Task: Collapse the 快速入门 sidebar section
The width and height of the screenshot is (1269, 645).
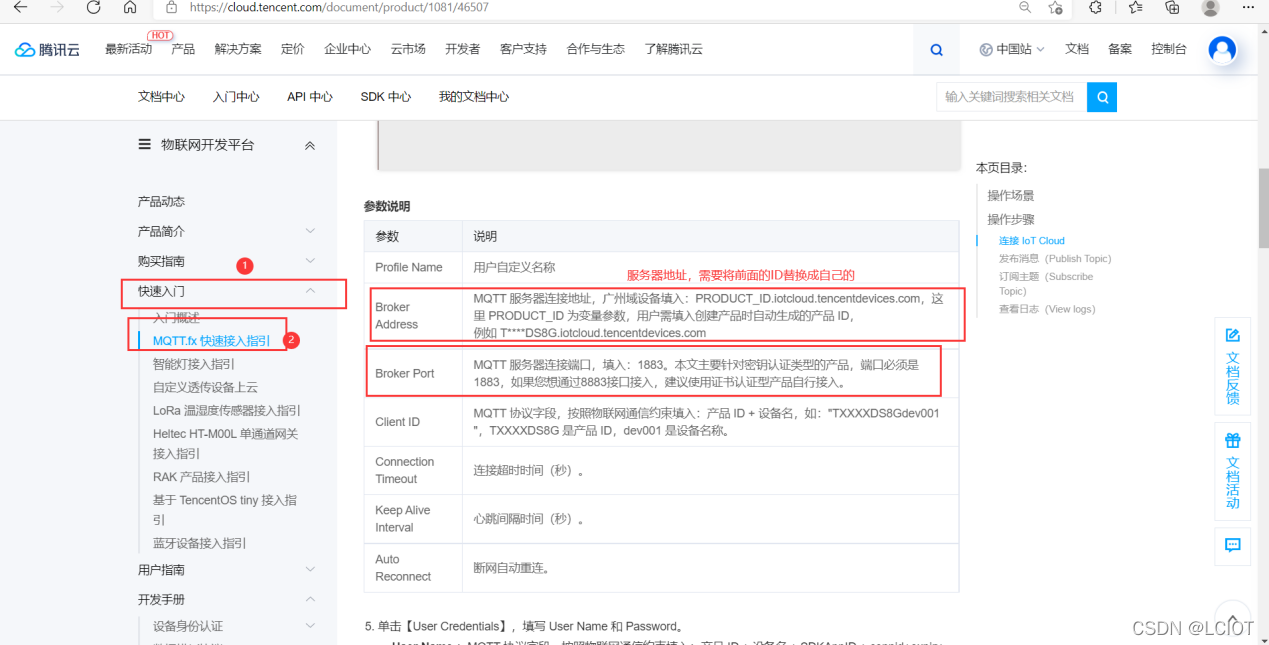Action: (x=310, y=291)
